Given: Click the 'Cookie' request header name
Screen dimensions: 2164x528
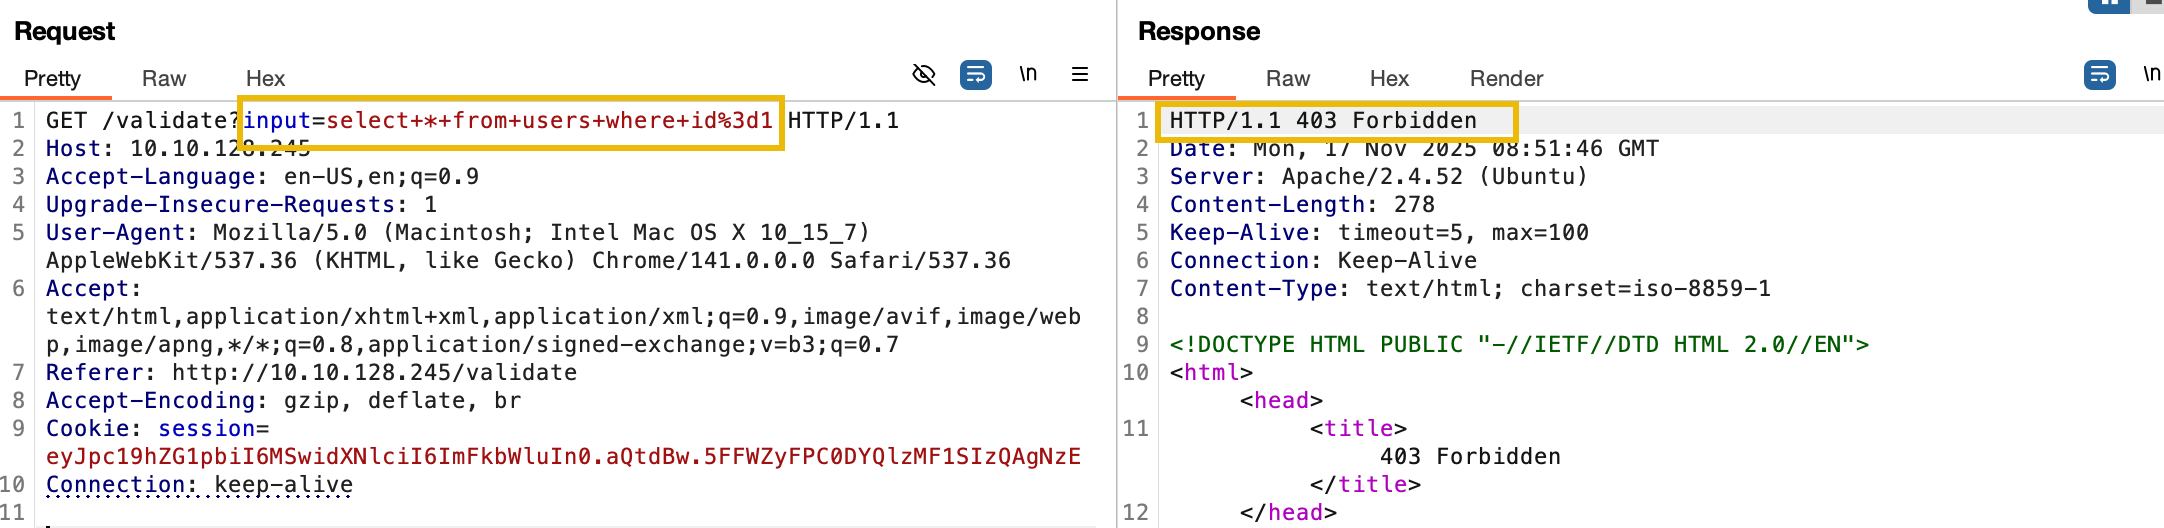Looking at the screenshot, I should tap(87, 428).
